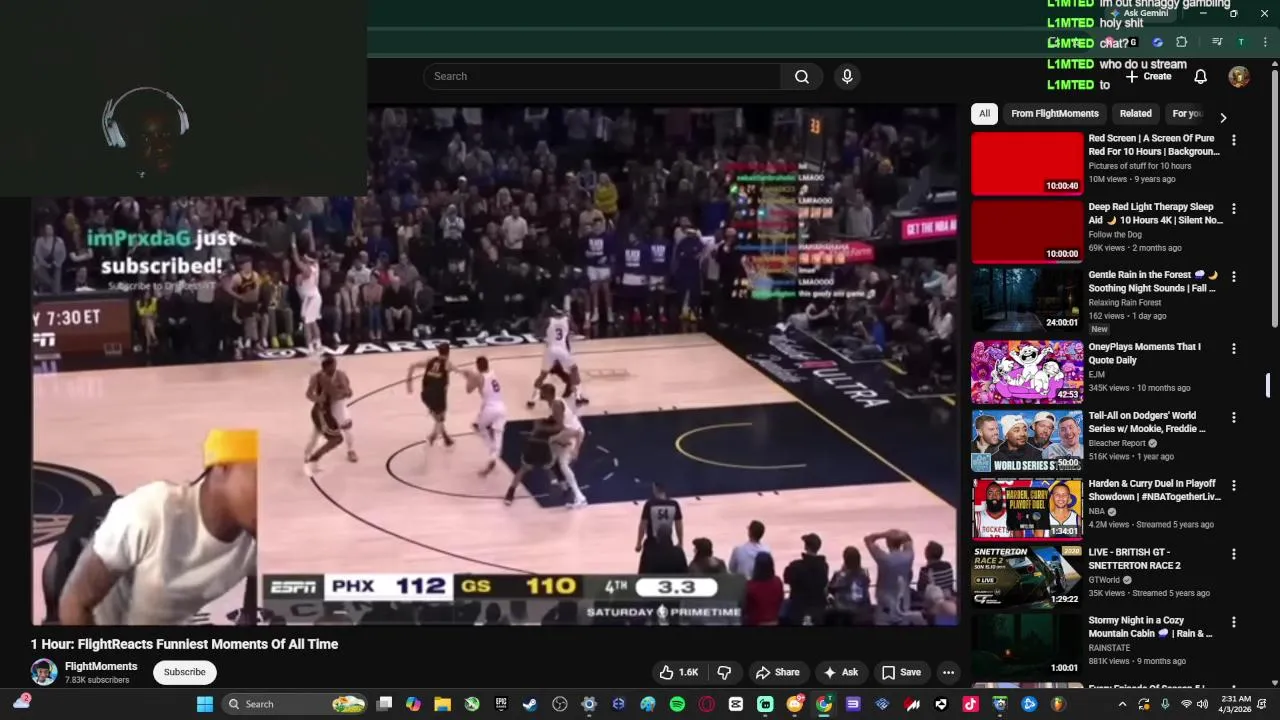Open options menu for Gentle Rain video
The width and height of the screenshot is (1280, 720).
pos(1233,276)
